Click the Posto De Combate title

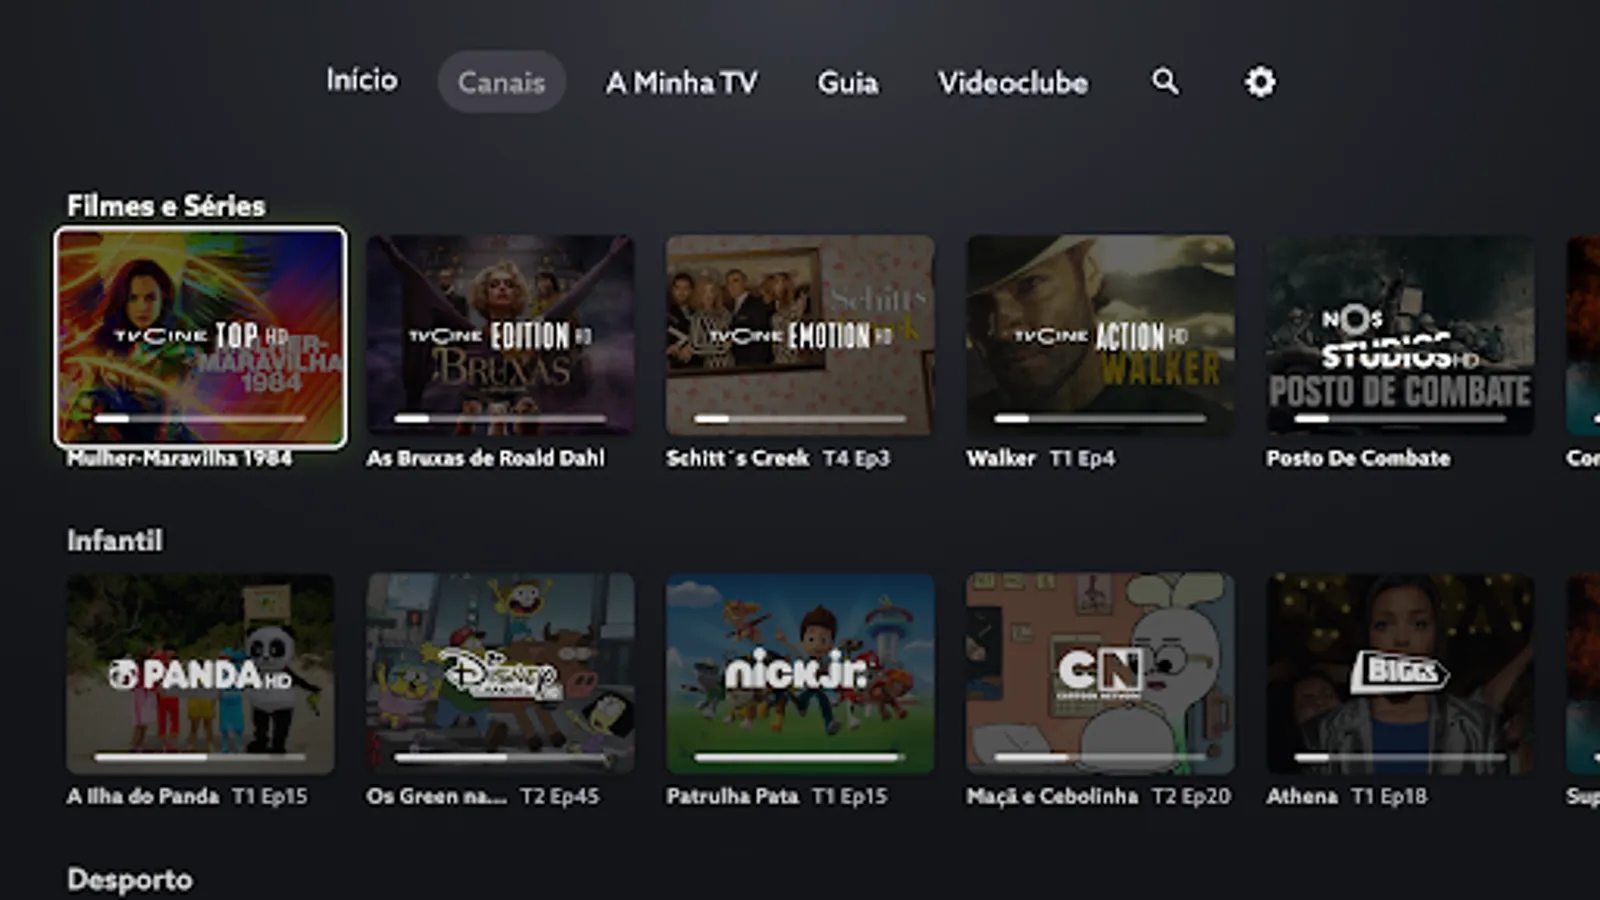(1358, 458)
